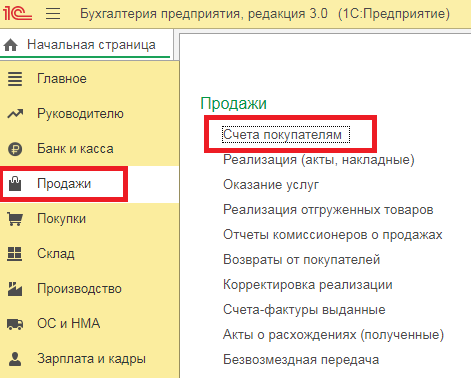Open Акты о расхождениях (полученные) link
This screenshot has width=471, height=378.
point(333,335)
